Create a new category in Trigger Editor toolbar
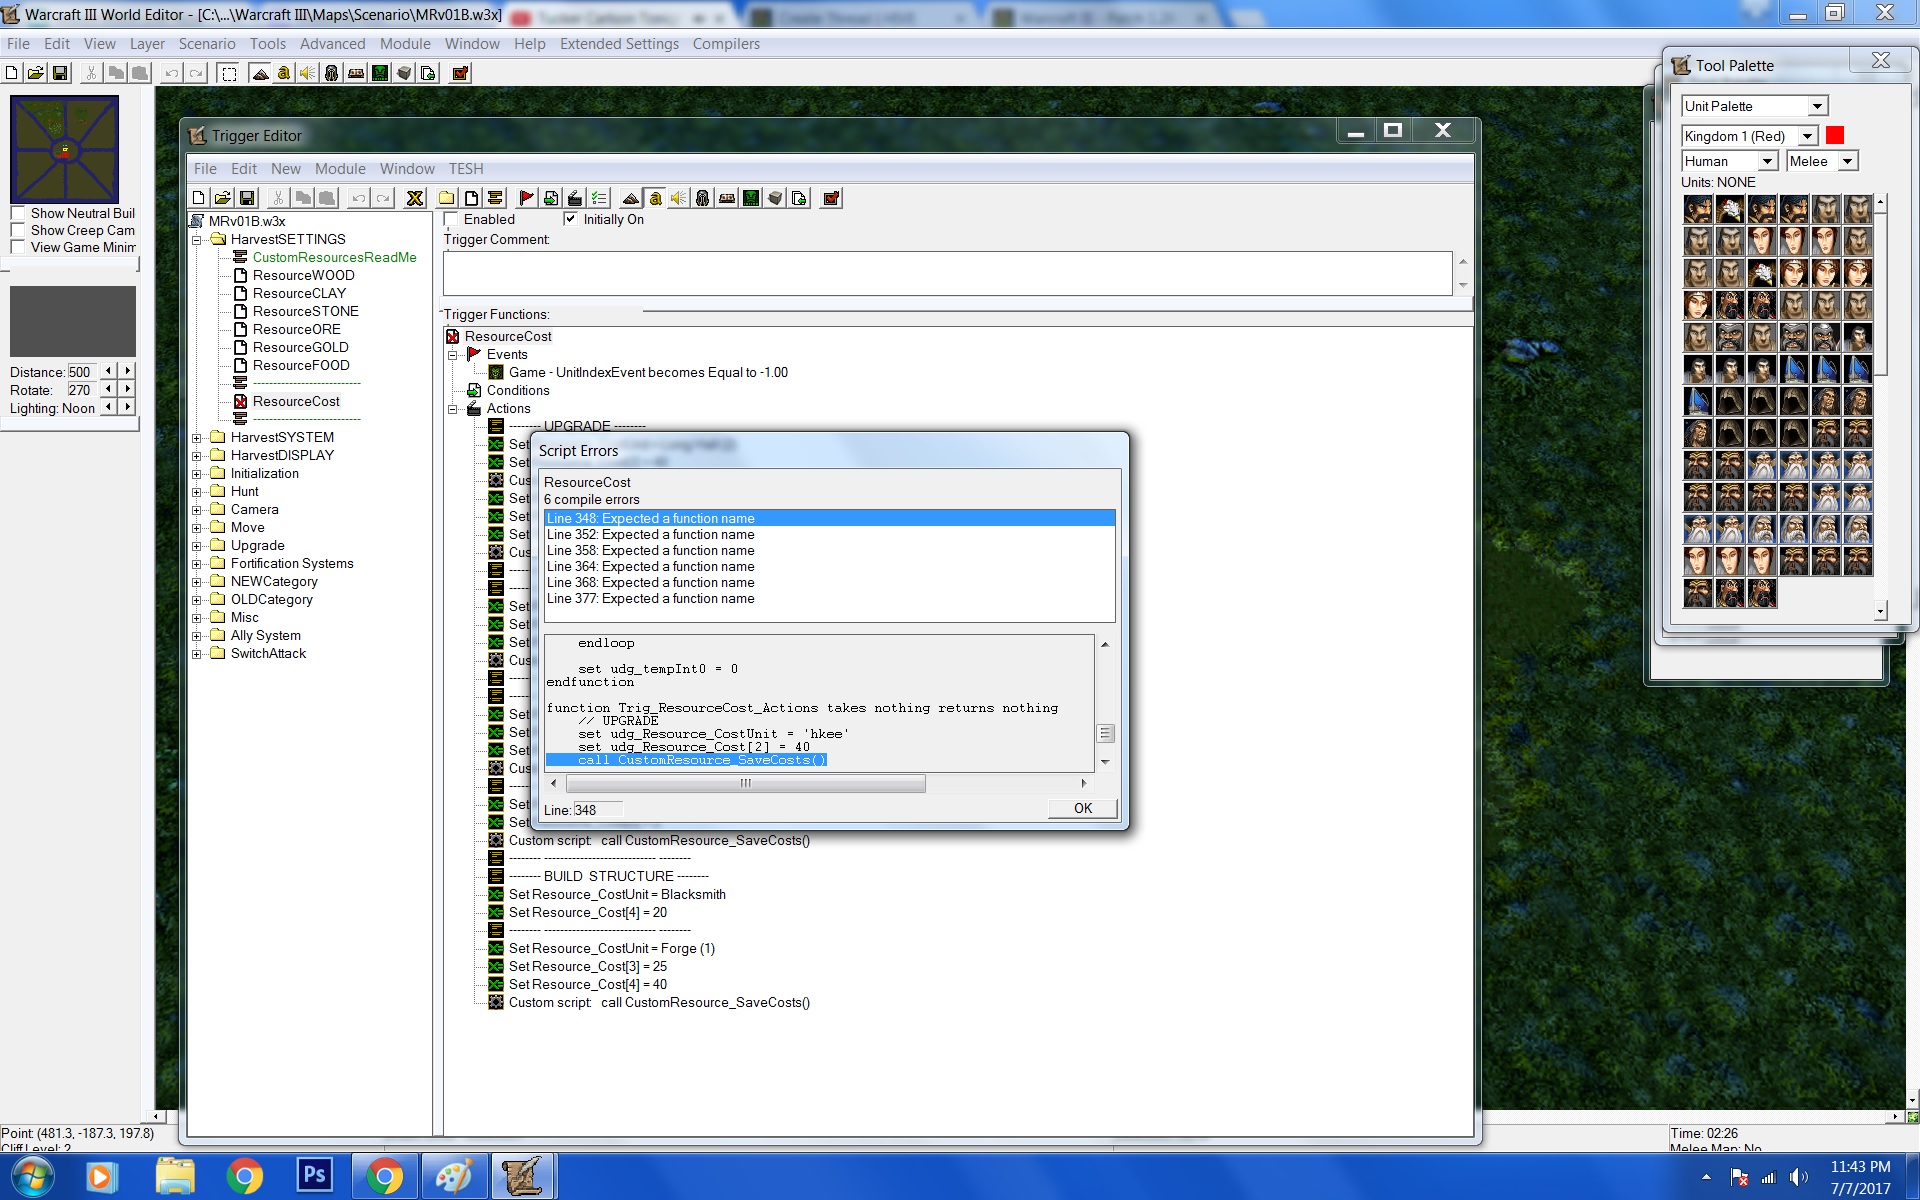The image size is (1920, 1200). pyautogui.click(x=447, y=198)
